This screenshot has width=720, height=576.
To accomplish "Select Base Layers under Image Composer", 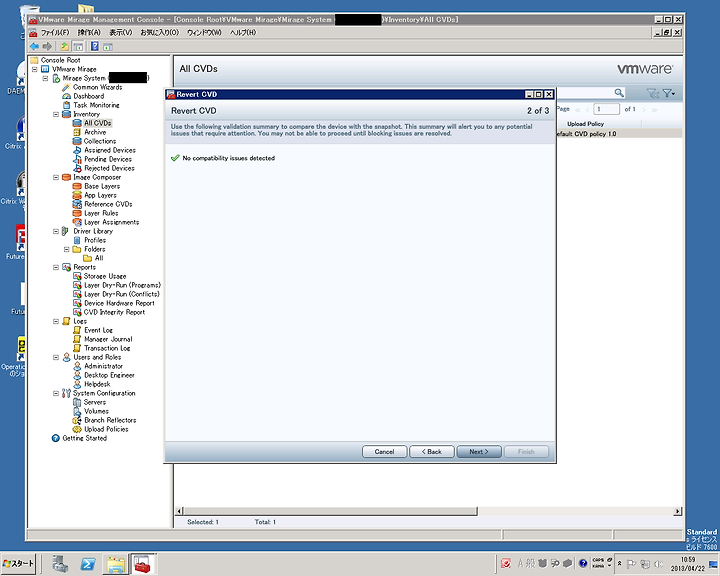I will 102,186.
